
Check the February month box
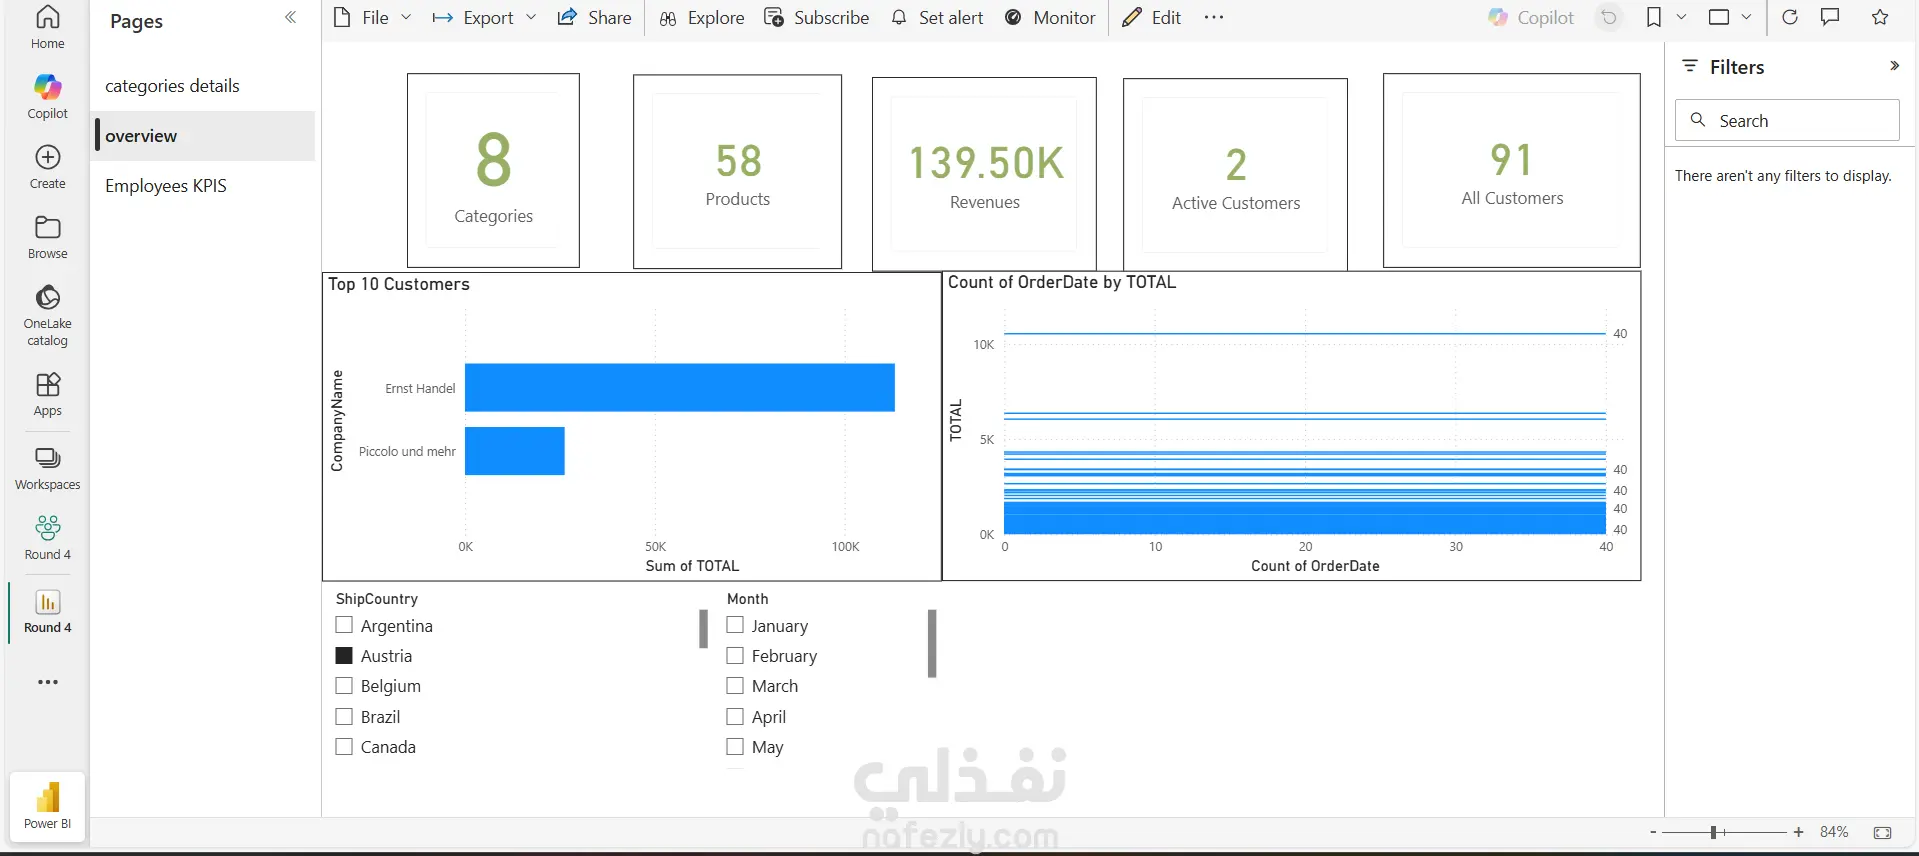click(735, 655)
